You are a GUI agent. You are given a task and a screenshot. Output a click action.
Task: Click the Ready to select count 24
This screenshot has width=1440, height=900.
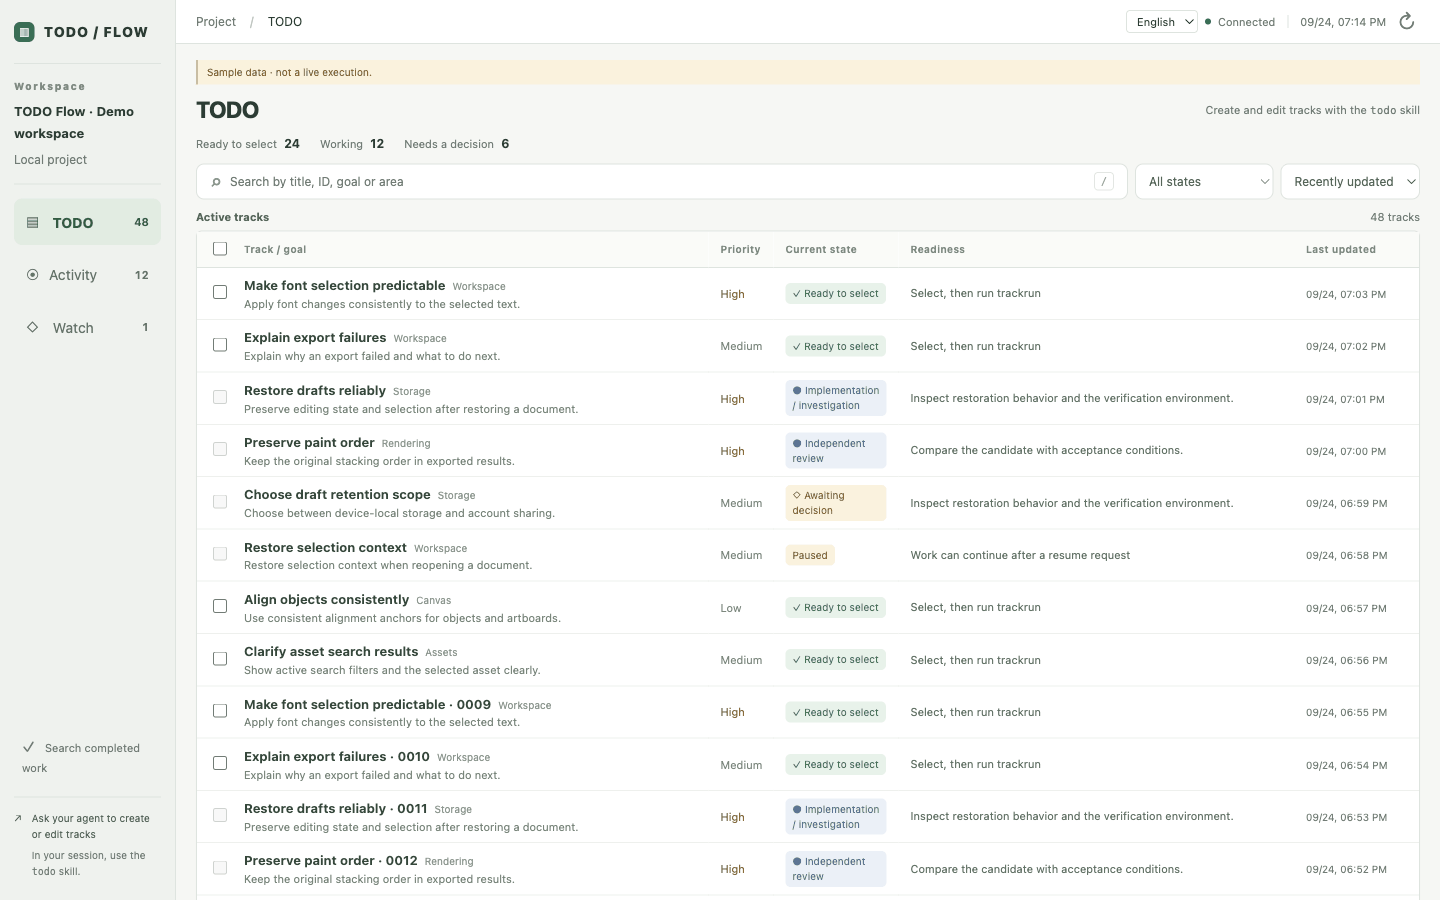(x=292, y=144)
